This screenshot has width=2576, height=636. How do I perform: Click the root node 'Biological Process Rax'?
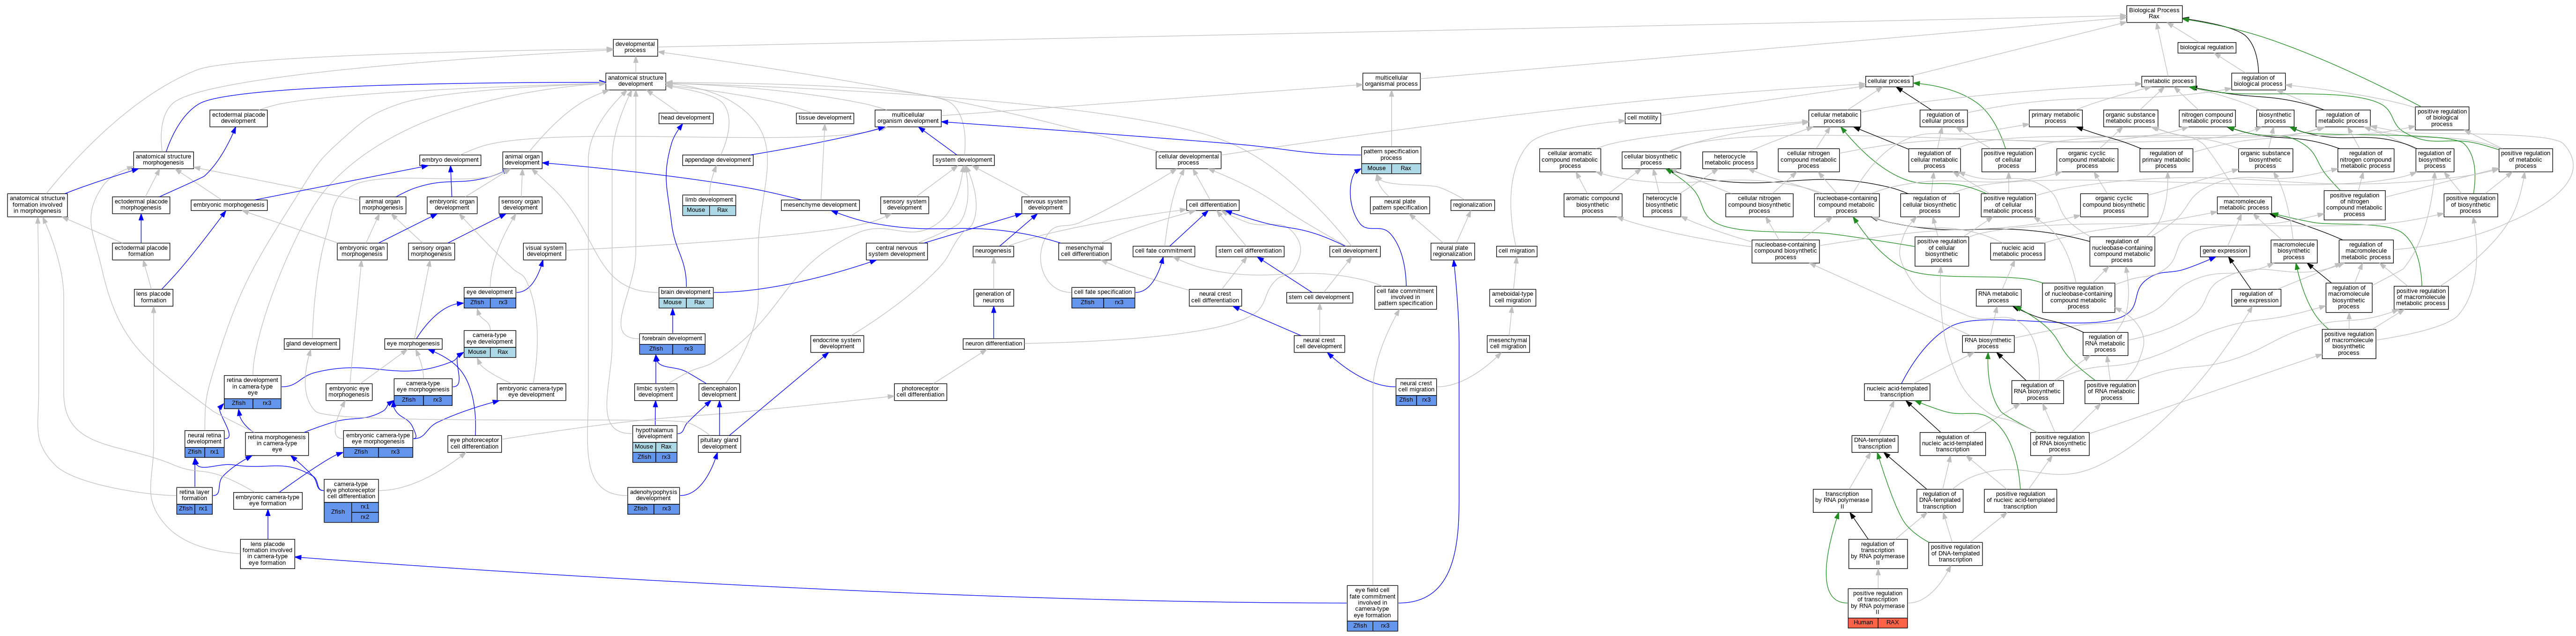click(2153, 13)
